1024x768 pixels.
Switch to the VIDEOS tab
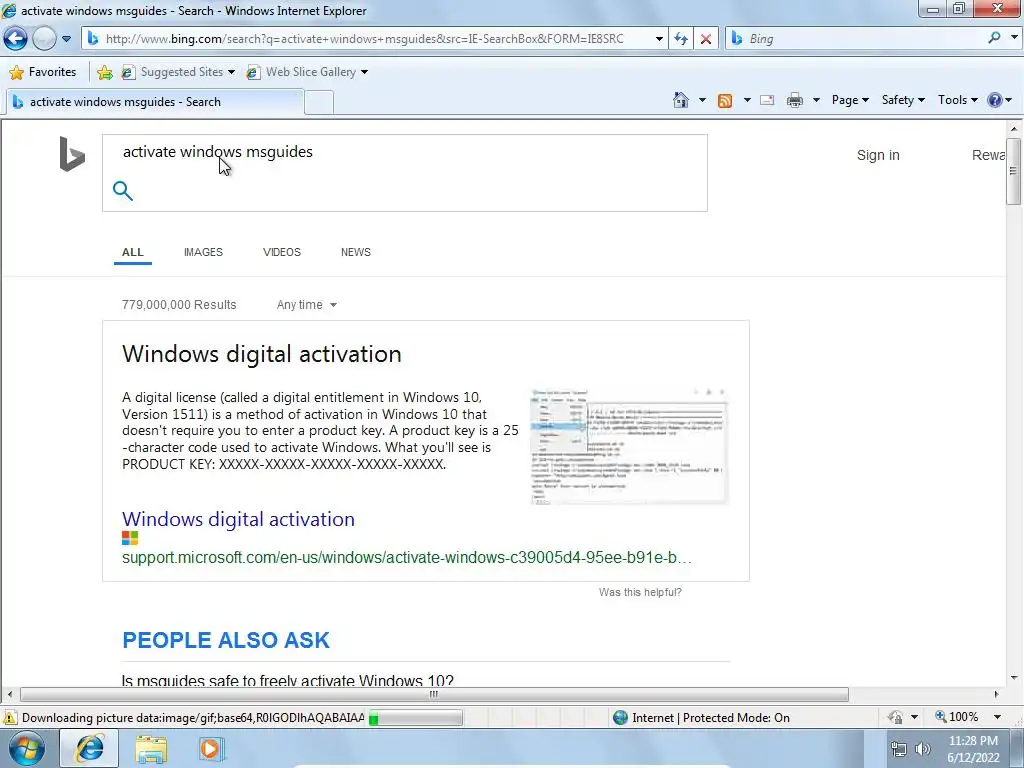click(281, 252)
